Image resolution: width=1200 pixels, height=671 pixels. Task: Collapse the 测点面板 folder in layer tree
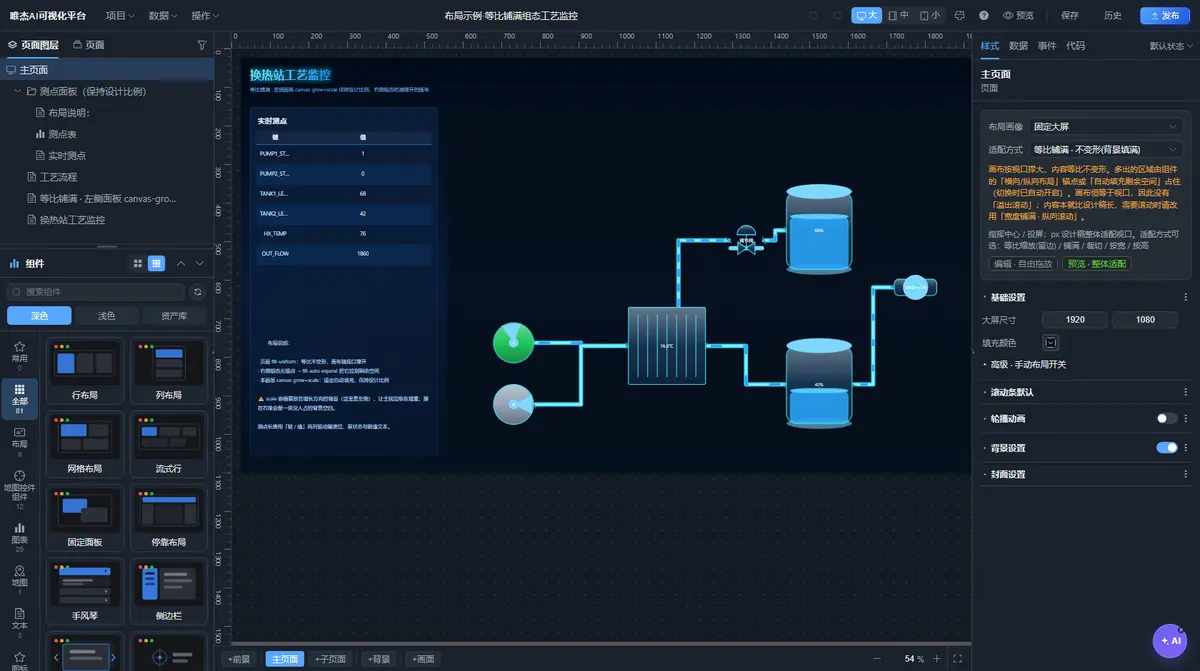click(x=19, y=91)
